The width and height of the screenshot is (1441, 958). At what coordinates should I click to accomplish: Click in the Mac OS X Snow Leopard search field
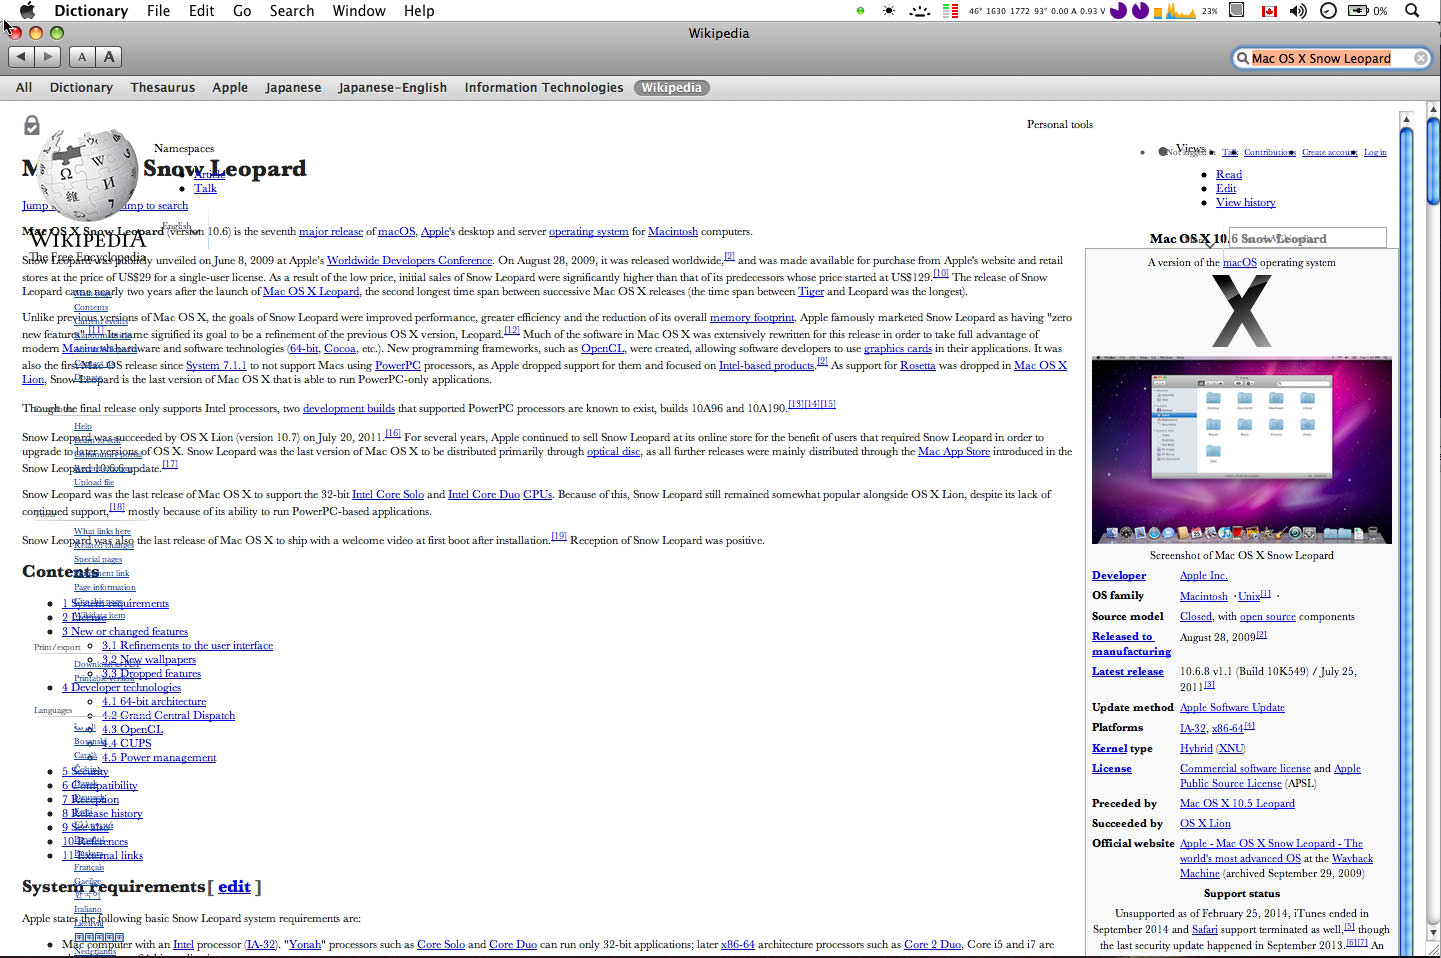tap(1330, 58)
